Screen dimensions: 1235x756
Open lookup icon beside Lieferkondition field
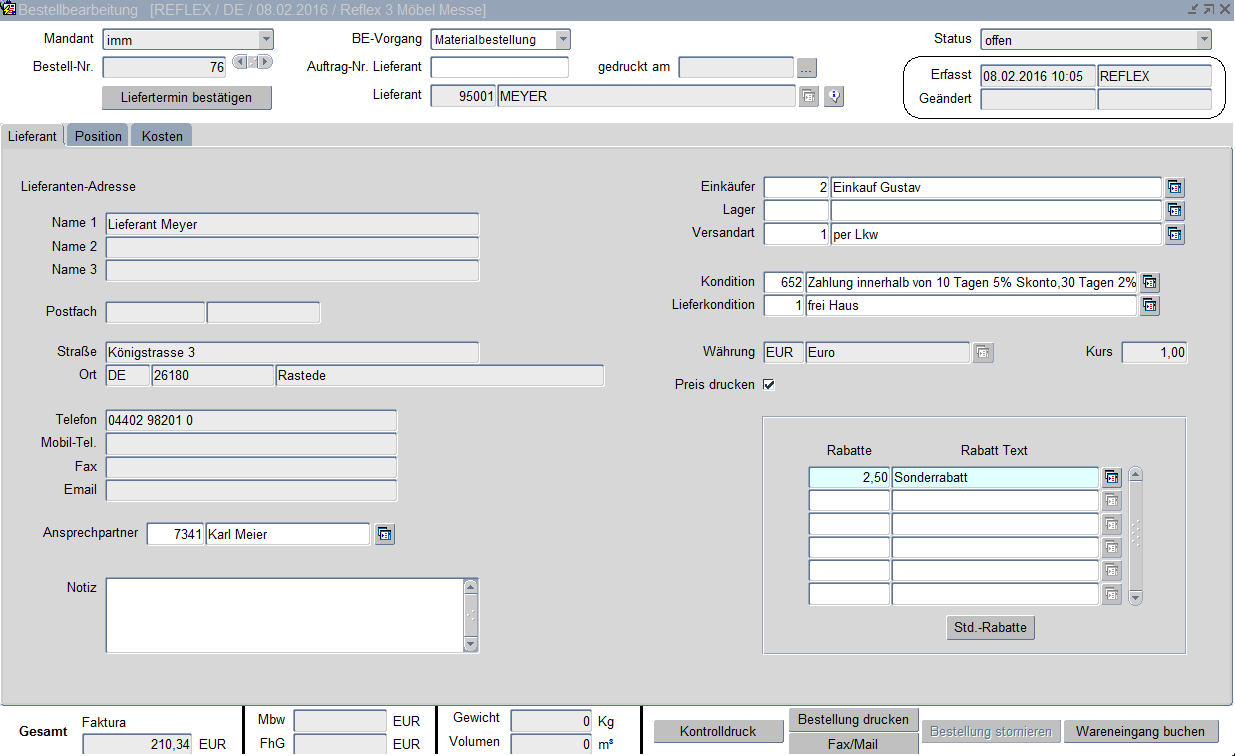1151,306
